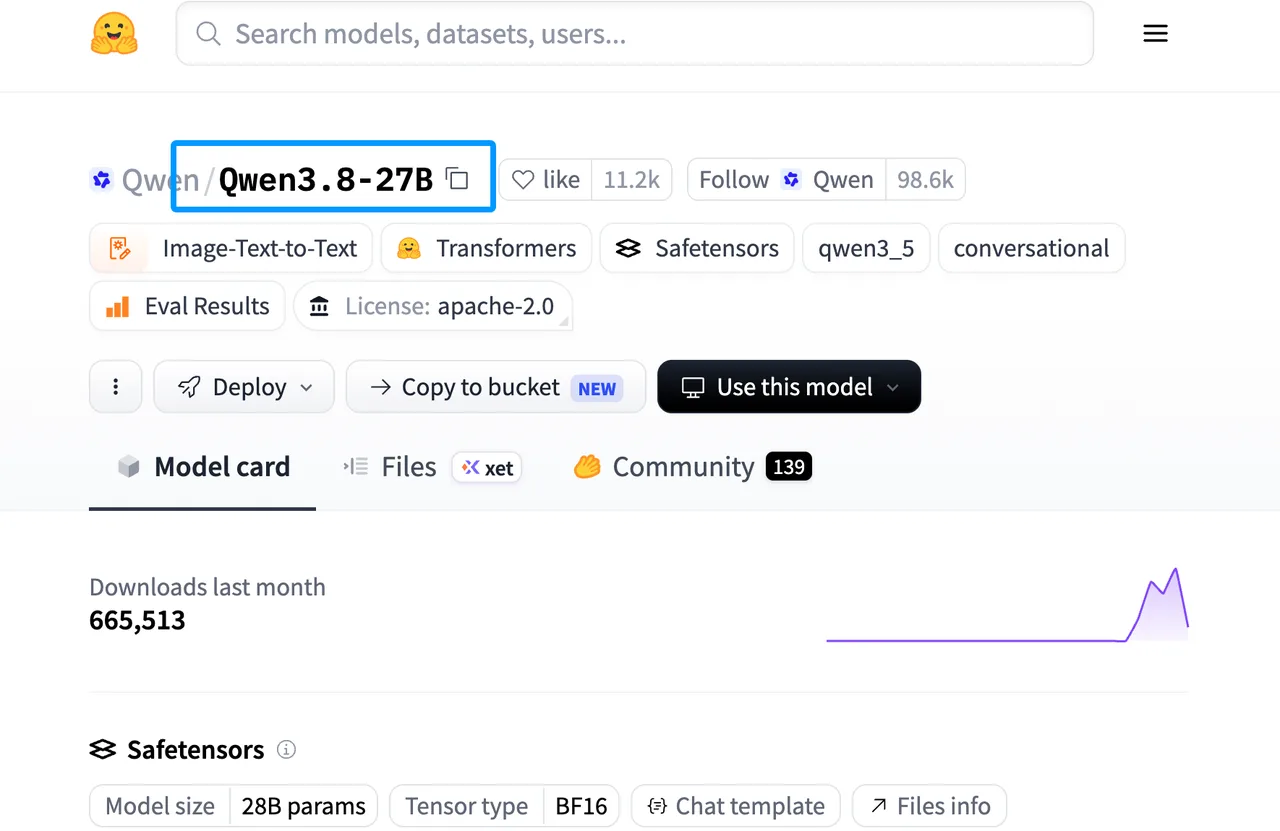This screenshot has height=831, width=1280.
Task: Open the License apache-2.0 tag
Action: pyautogui.click(x=433, y=306)
